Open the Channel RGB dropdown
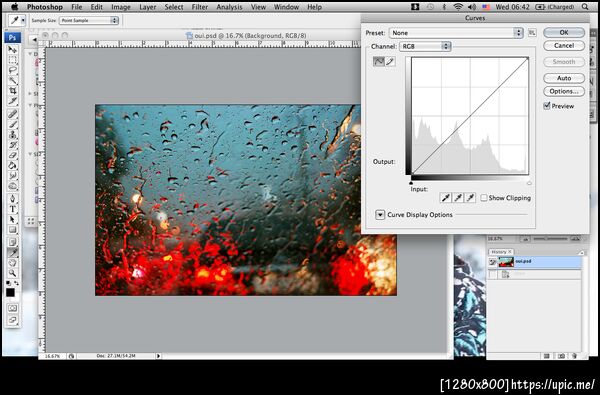This screenshot has height=395, width=600. [425, 46]
